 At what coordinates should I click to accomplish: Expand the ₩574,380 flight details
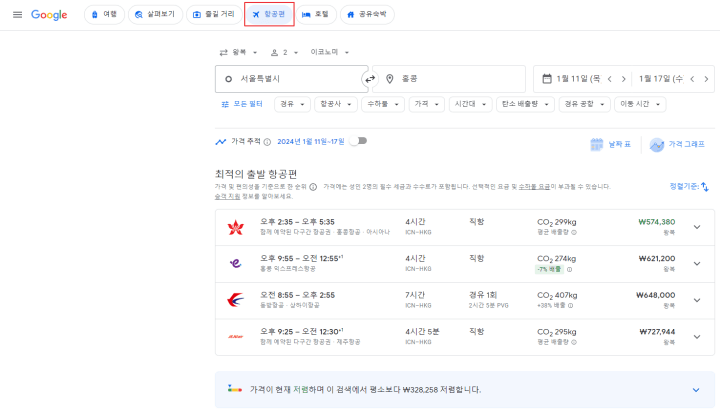point(697,227)
